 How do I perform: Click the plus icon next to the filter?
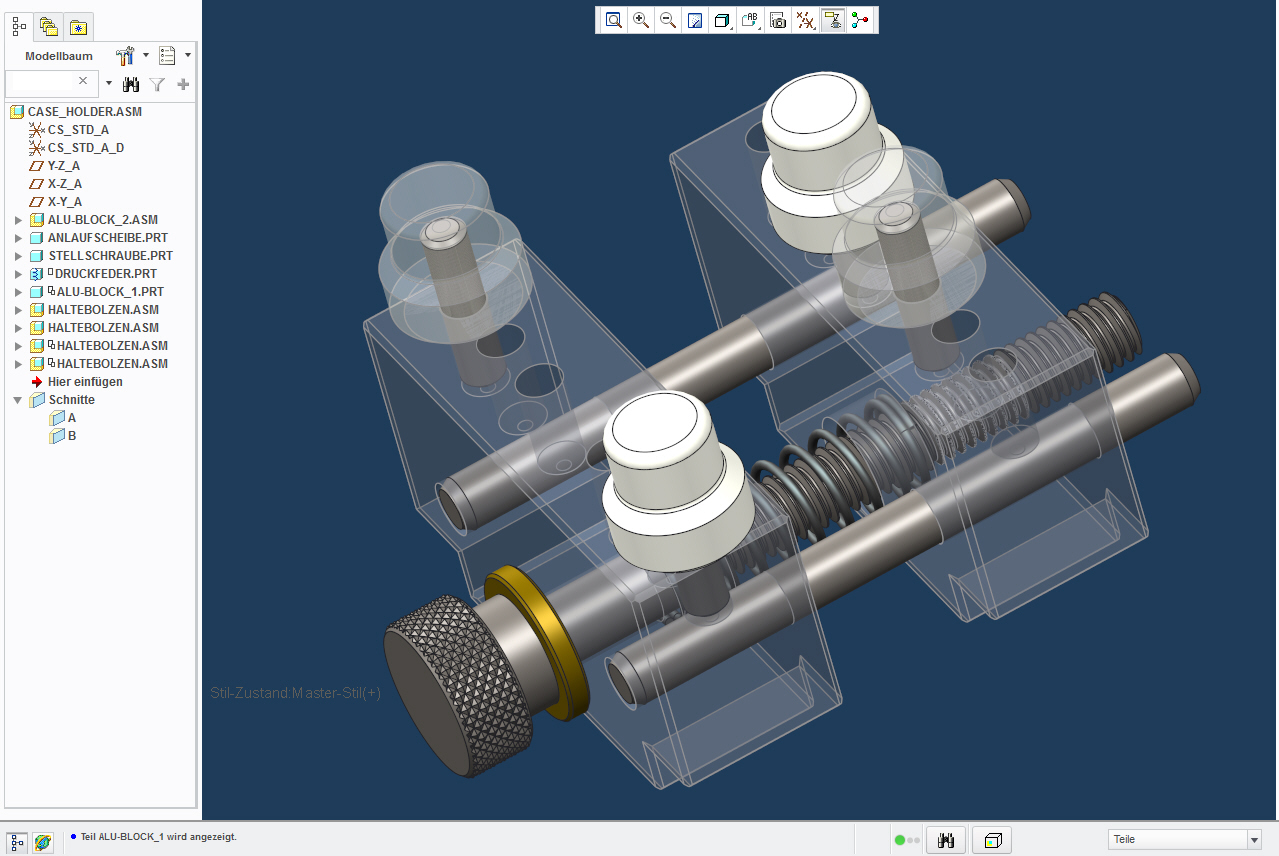click(183, 85)
